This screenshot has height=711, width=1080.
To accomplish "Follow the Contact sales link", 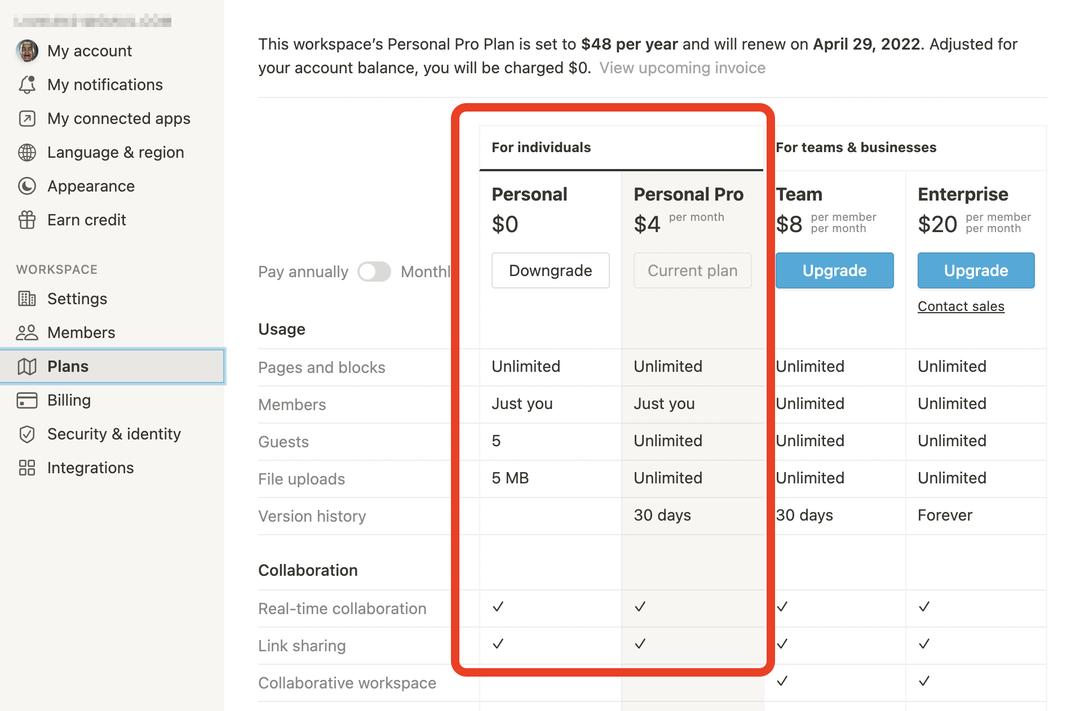I will tap(961, 307).
